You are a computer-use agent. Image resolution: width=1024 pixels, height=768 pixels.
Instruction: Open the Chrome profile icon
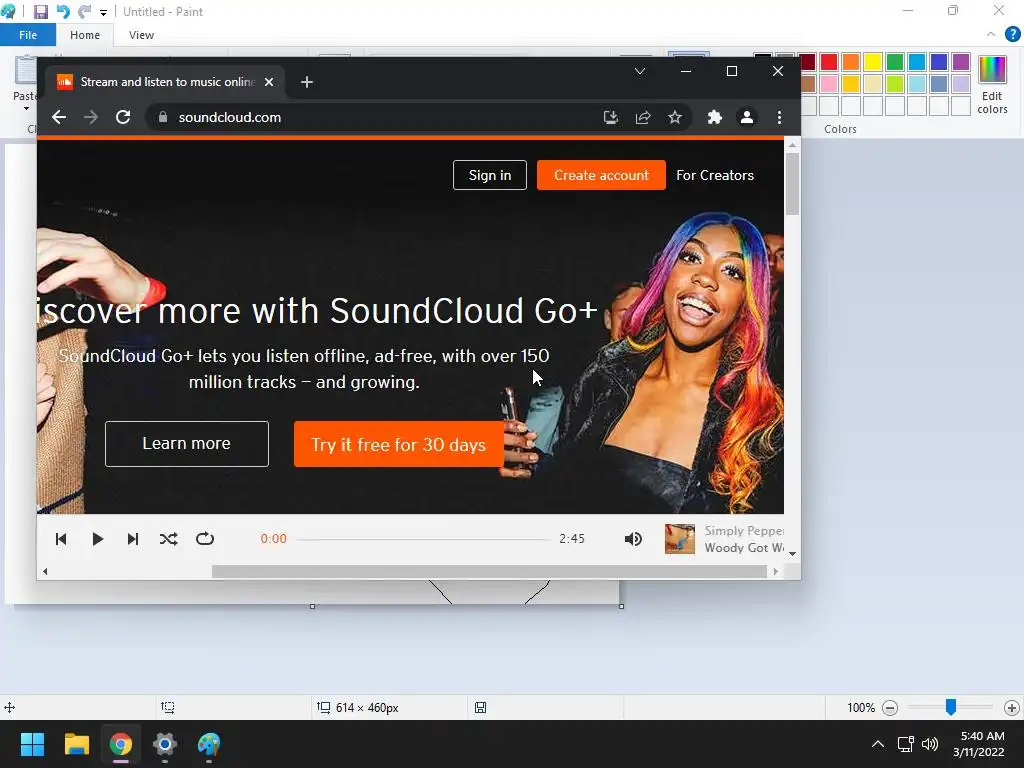746,118
